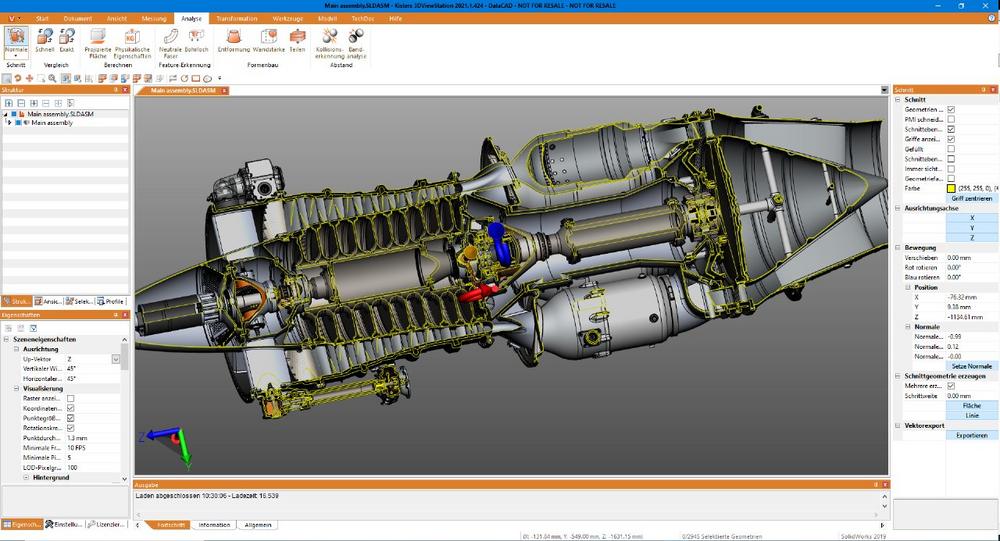Image resolution: width=1000 pixels, height=541 pixels.
Task: Click the Exportieren button
Action: pos(971,435)
